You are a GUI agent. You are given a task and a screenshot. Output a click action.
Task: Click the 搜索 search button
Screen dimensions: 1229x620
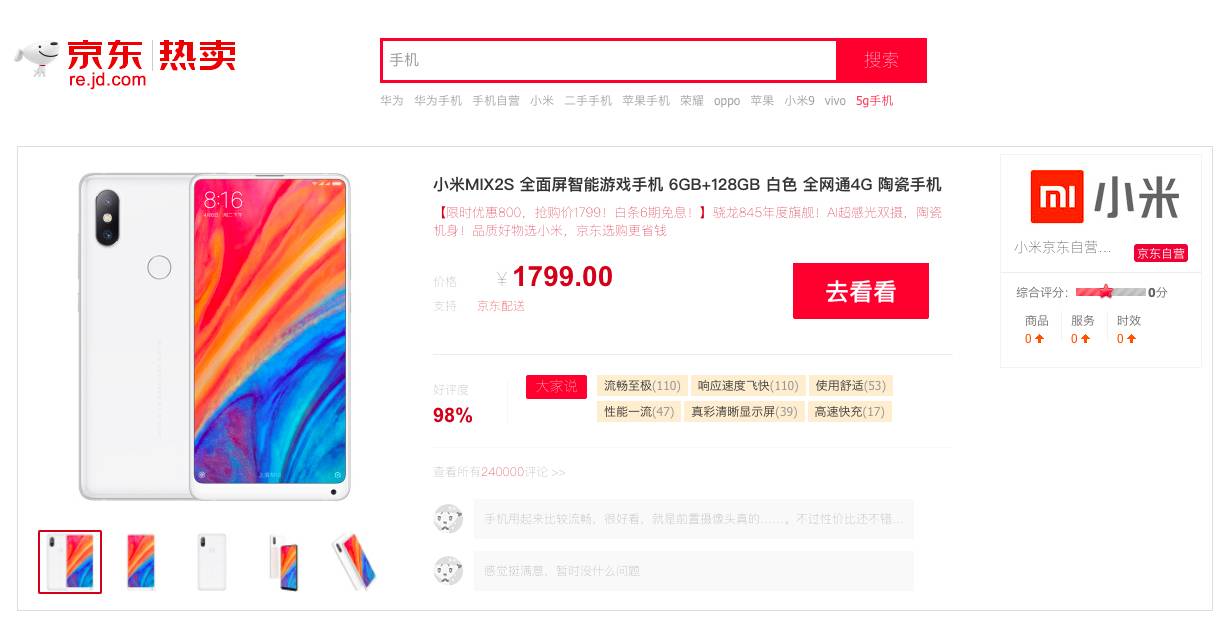(x=882, y=60)
